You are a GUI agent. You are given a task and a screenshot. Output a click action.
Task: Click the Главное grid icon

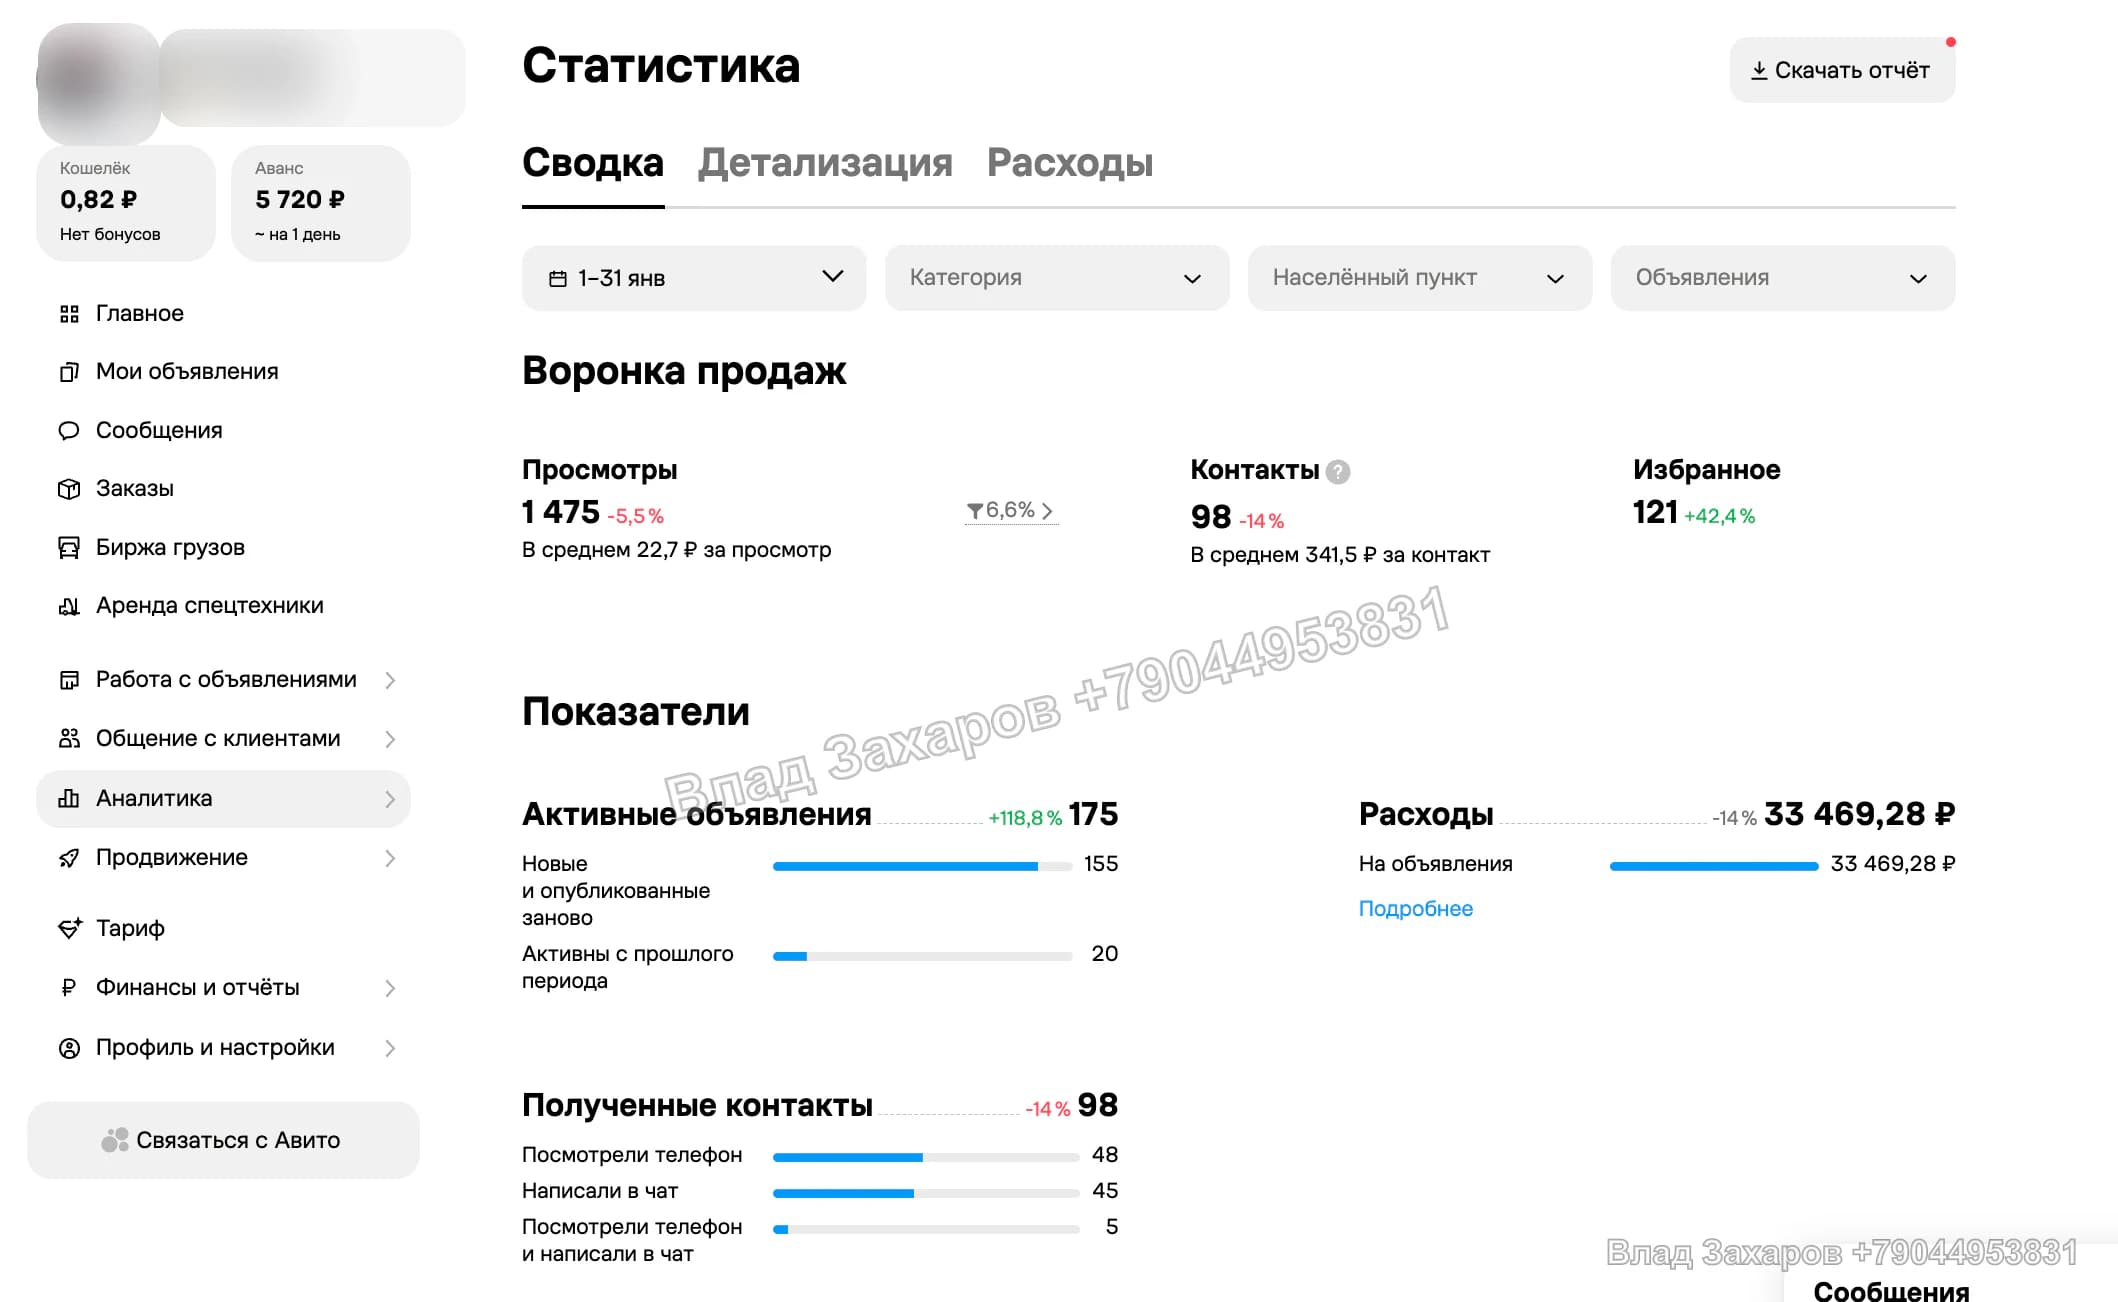tap(69, 314)
